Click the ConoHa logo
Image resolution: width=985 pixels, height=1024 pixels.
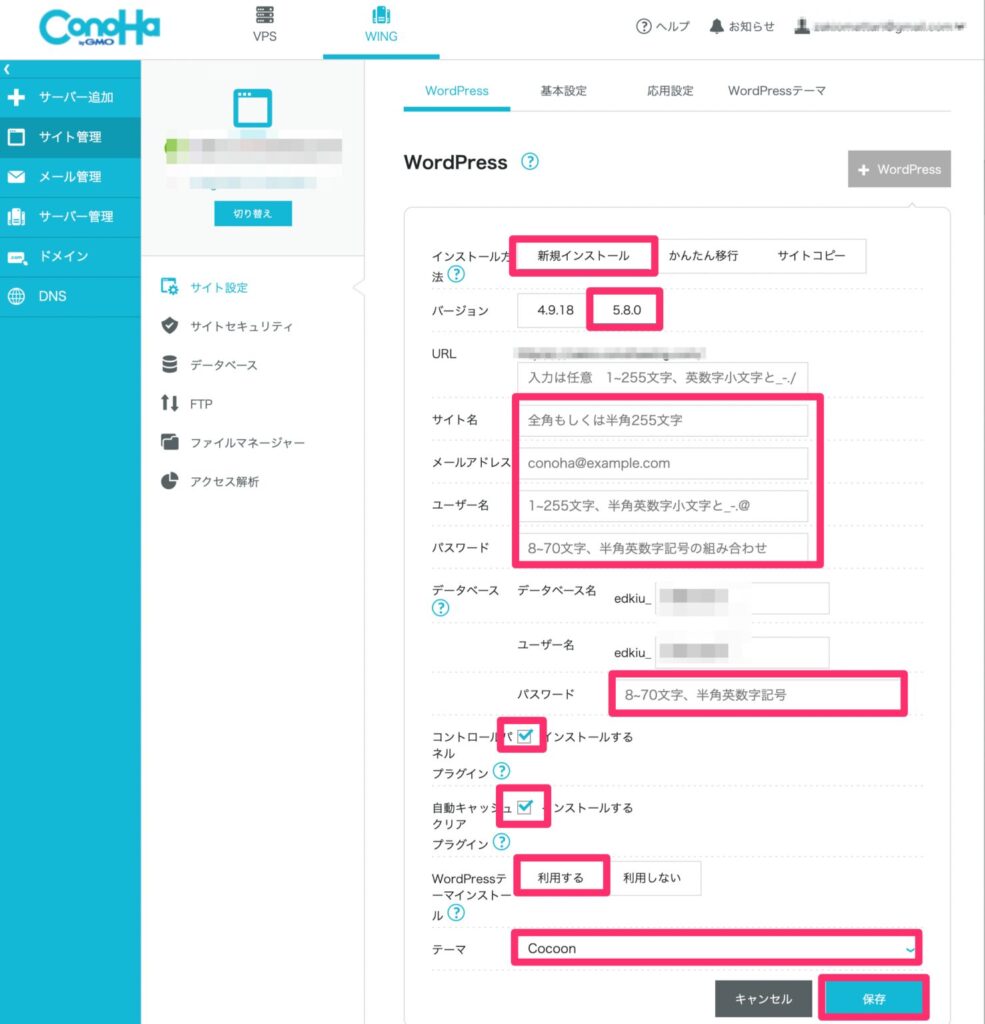pos(99,28)
